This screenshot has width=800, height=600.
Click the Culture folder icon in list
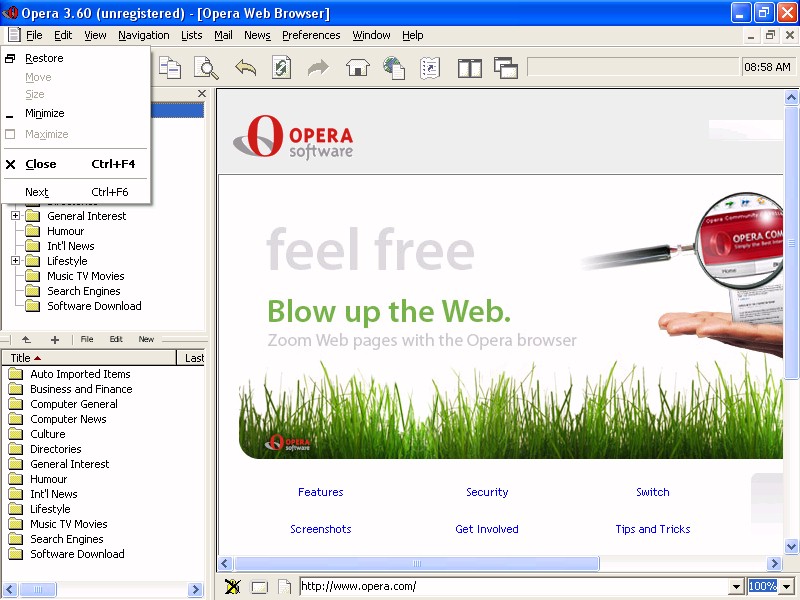[16, 434]
